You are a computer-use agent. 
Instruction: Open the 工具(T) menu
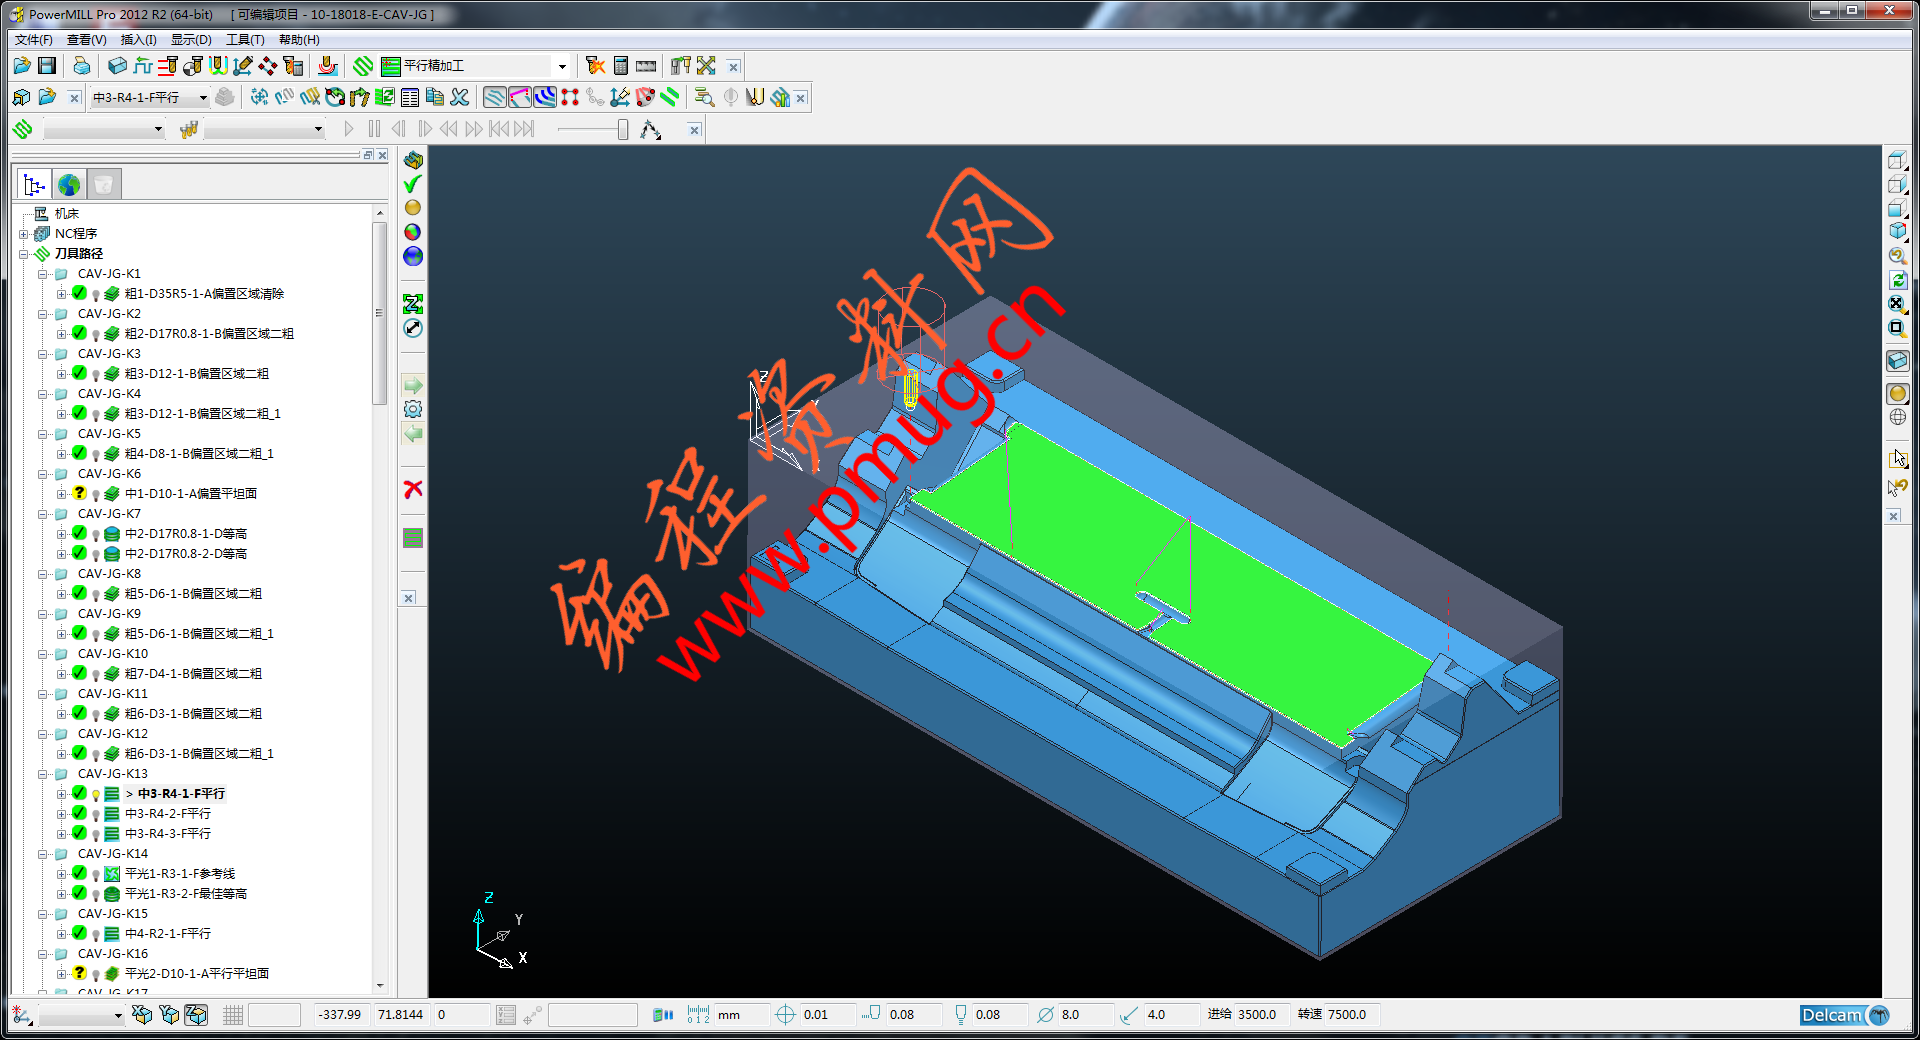coord(245,40)
